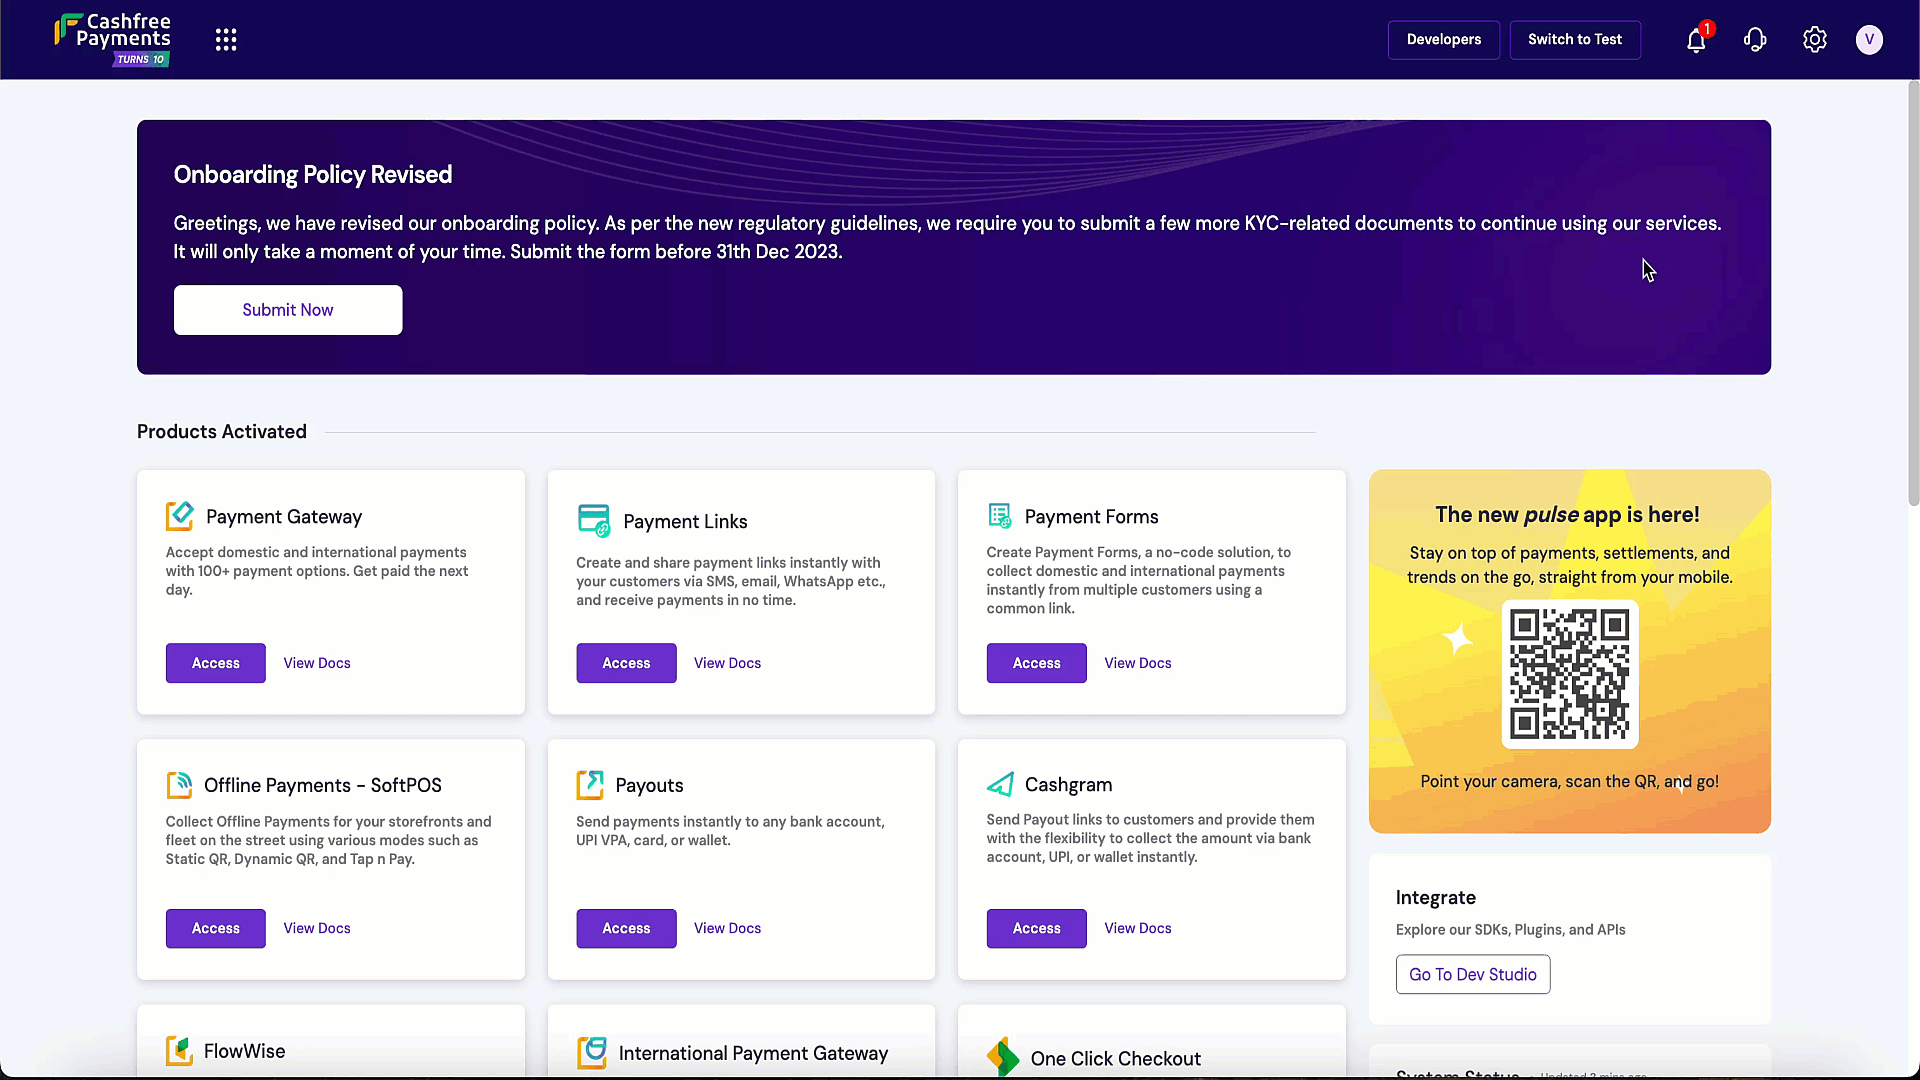This screenshot has width=1920, height=1080.
Task: Switch to Test environment
Action: pyautogui.click(x=1574, y=40)
